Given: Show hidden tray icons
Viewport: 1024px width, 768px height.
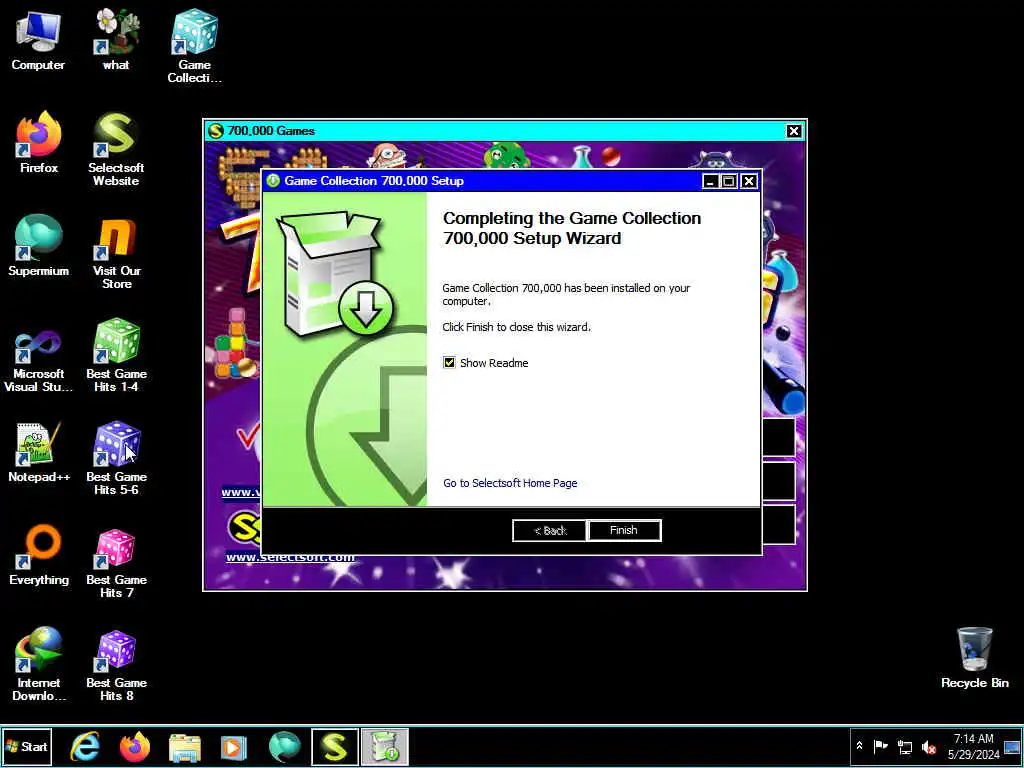Looking at the screenshot, I should (x=859, y=746).
